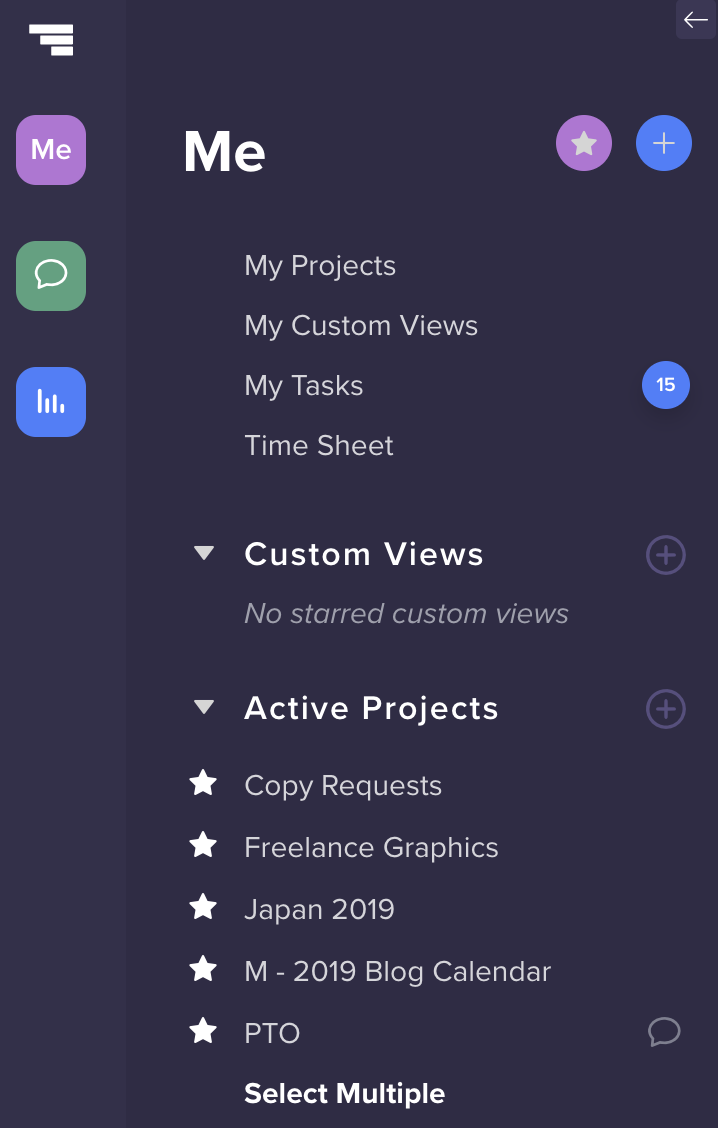Unstar the Freelance Graphics project
This screenshot has width=718, height=1128.
point(204,846)
